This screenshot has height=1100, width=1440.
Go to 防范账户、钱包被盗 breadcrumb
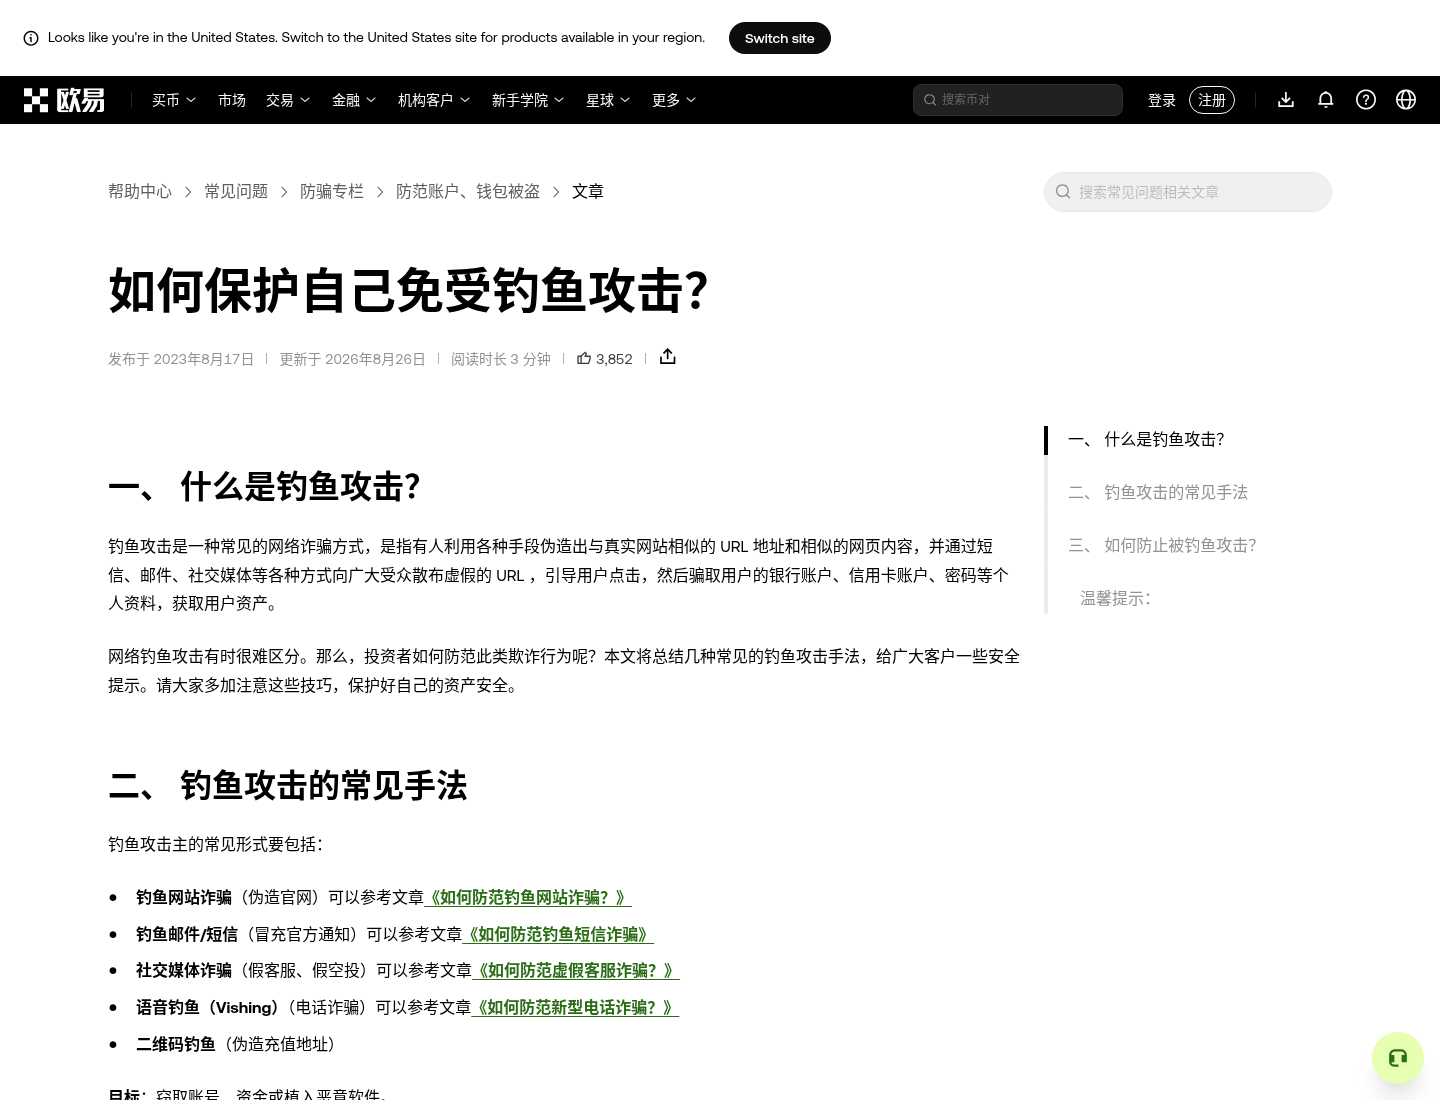pyautogui.click(x=468, y=191)
